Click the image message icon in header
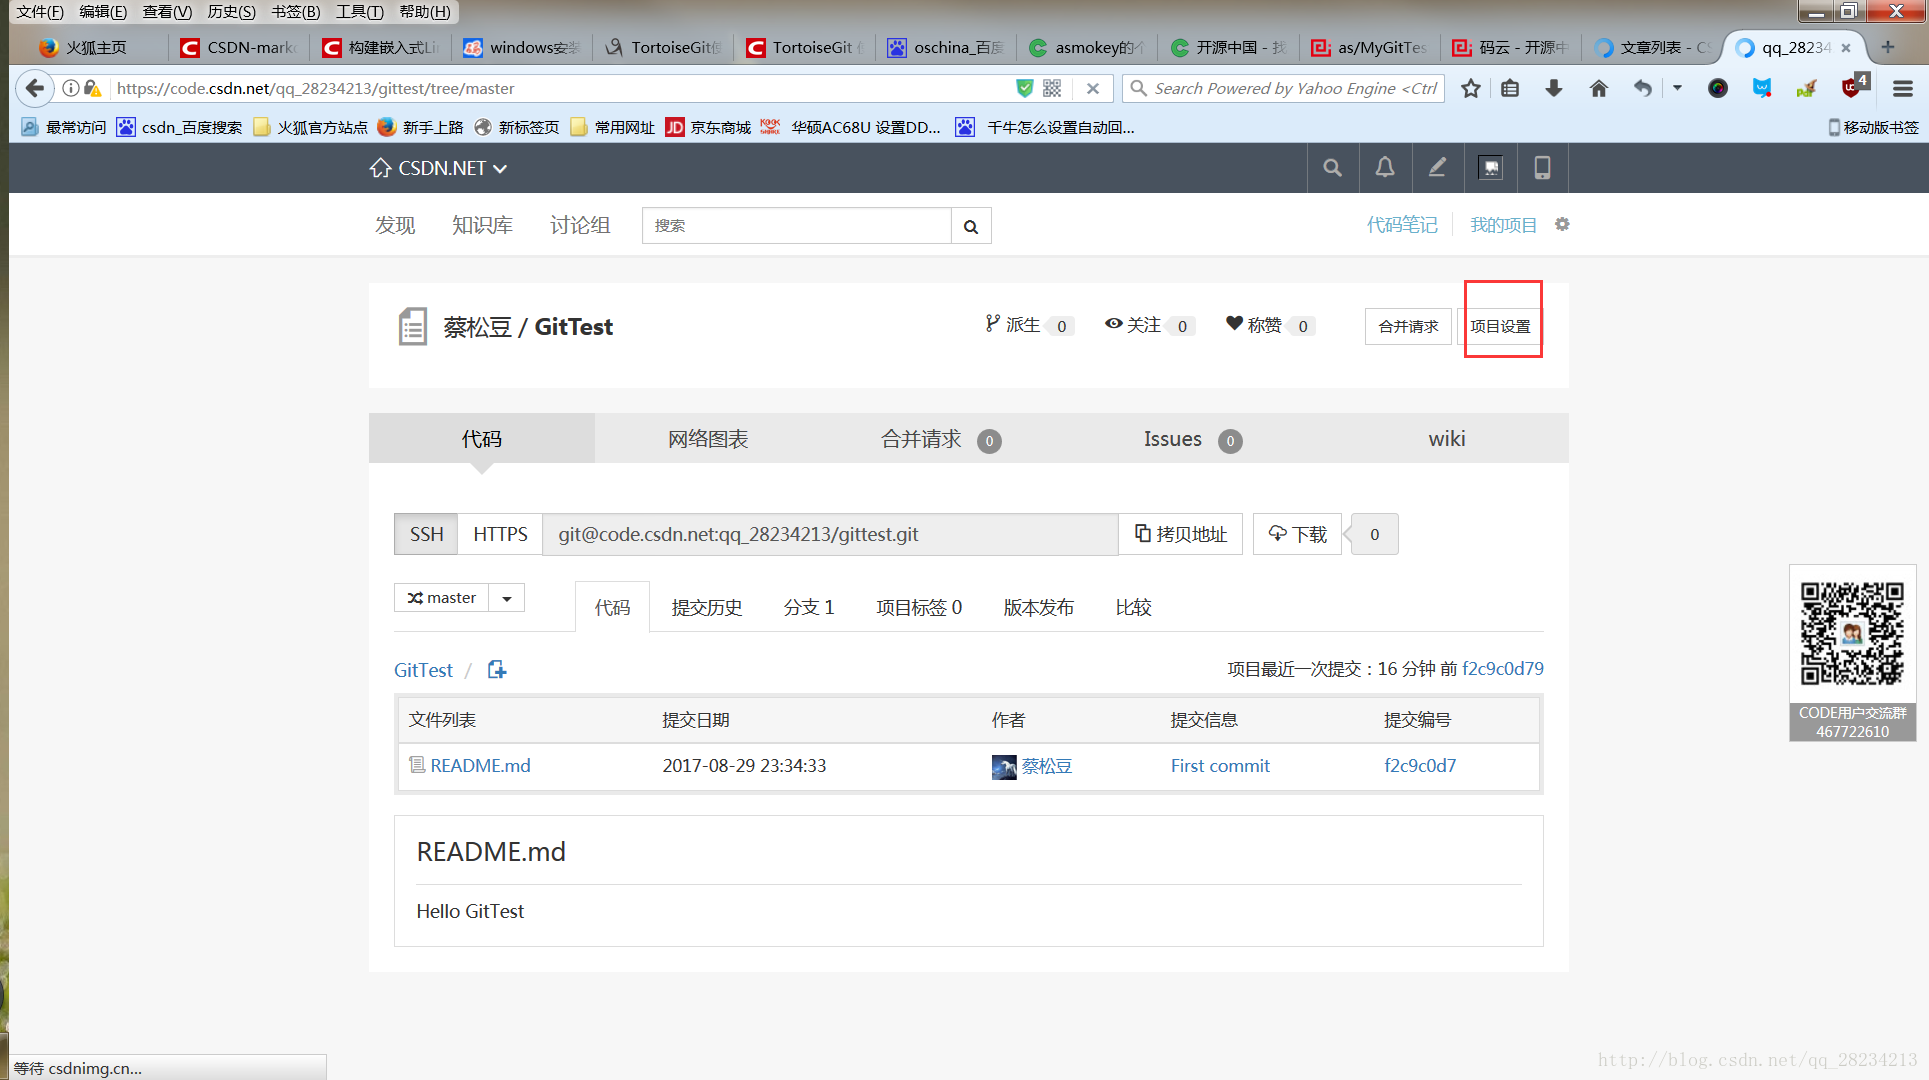Screen dimensions: 1929x1080 pos(1490,168)
